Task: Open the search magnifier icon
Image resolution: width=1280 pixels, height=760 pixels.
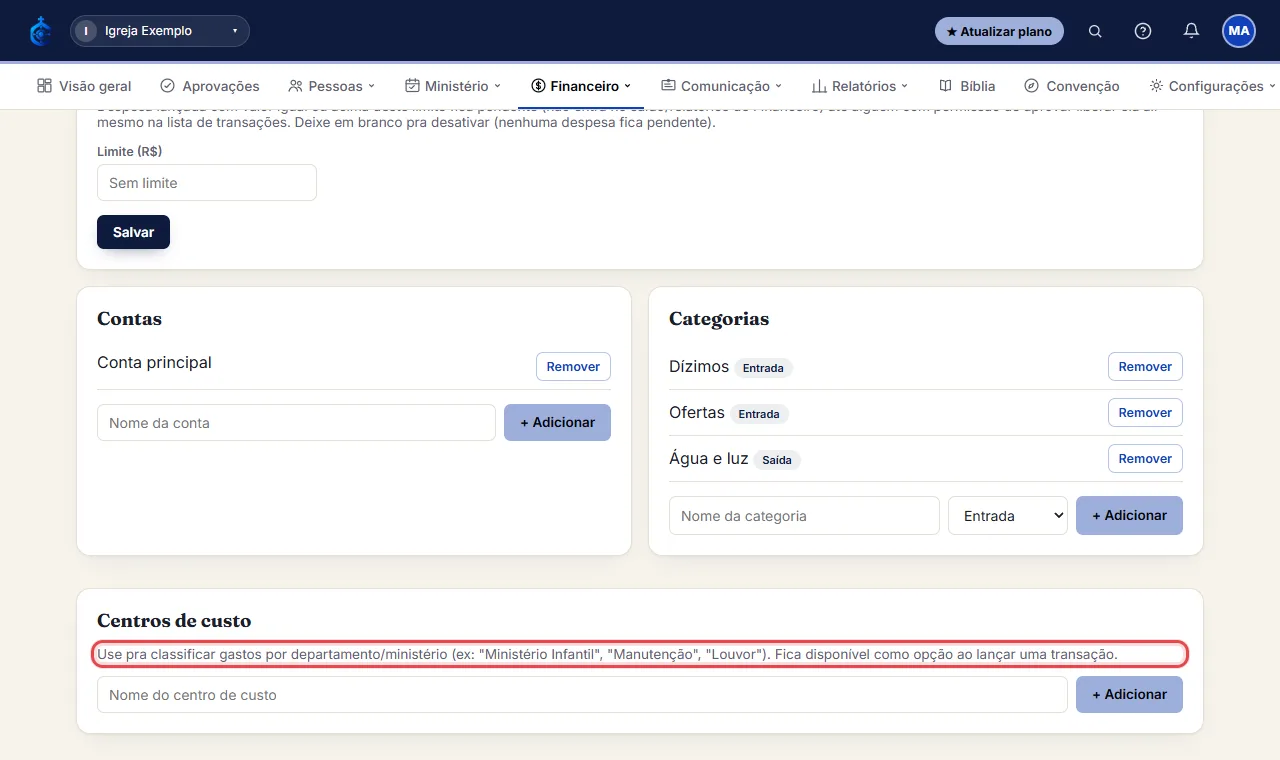Action: coord(1095,31)
